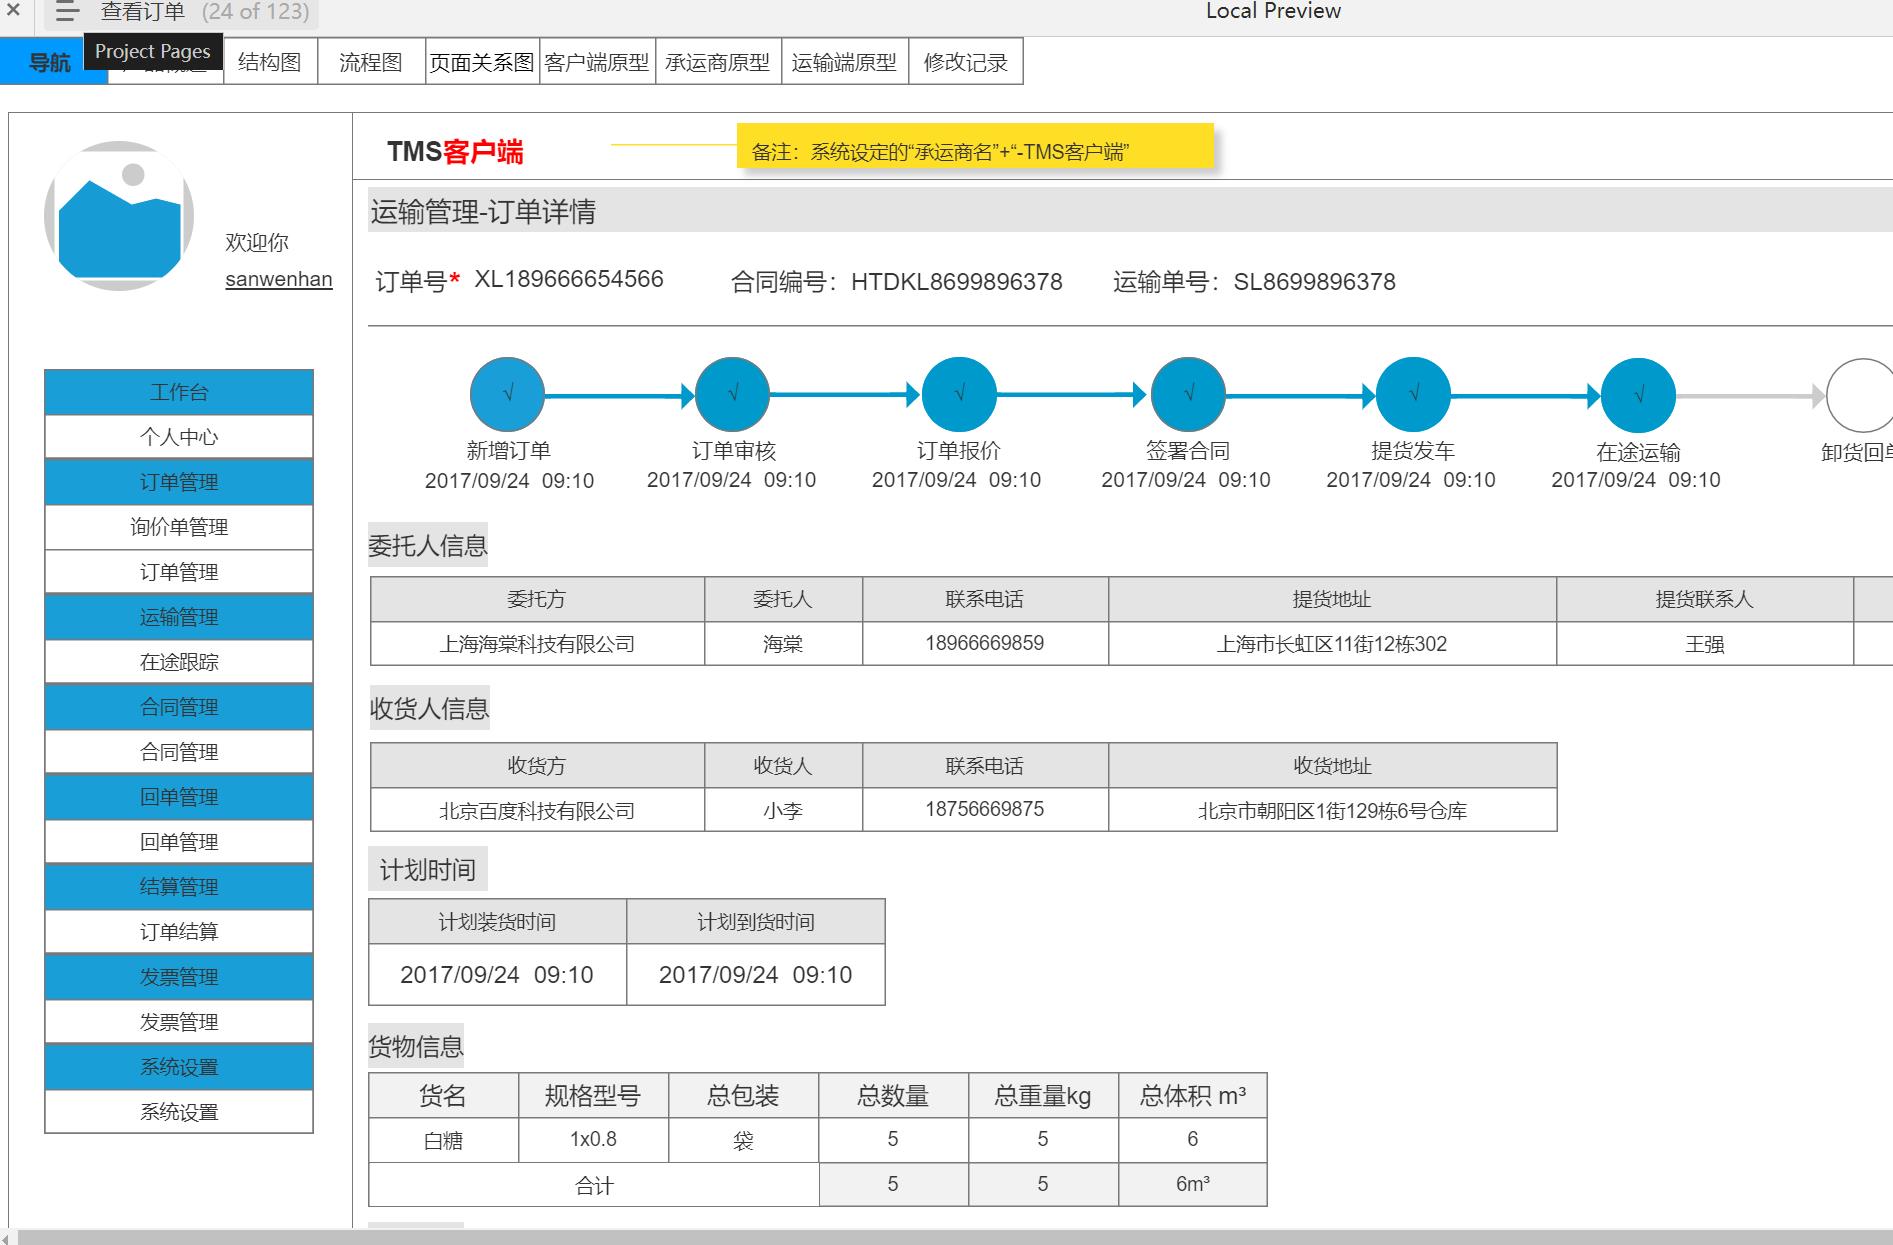Open 在途跟踪 in the sidebar
Viewport: 1893px width, 1245px height.
pos(179,662)
